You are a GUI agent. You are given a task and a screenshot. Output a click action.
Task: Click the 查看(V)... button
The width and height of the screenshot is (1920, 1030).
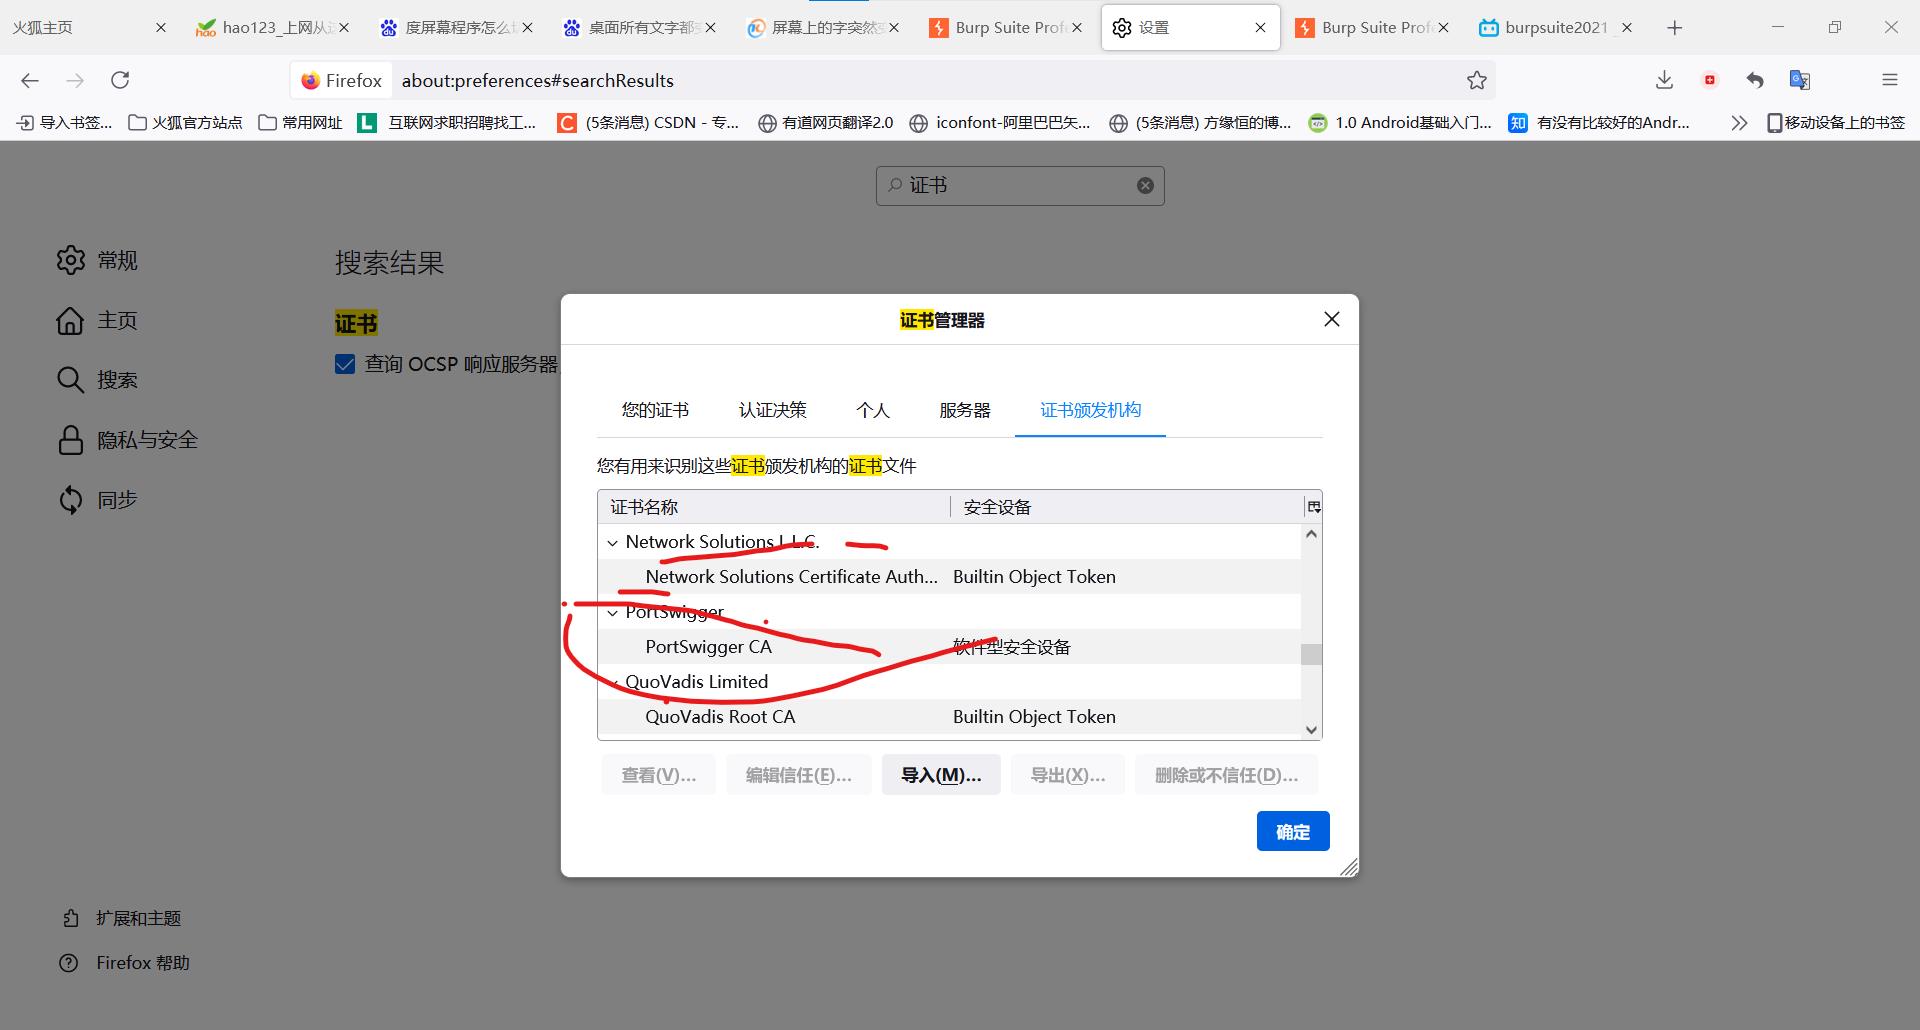[658, 775]
